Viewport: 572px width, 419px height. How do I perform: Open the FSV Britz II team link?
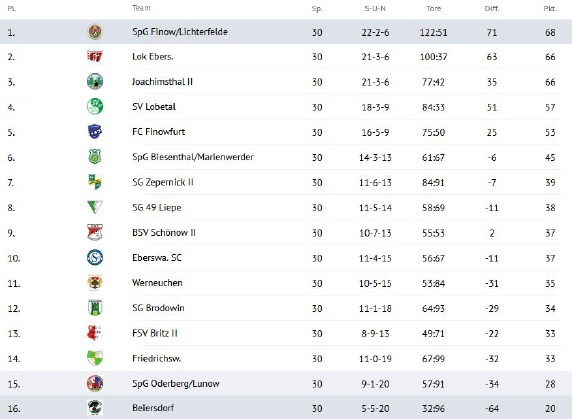[155, 333]
